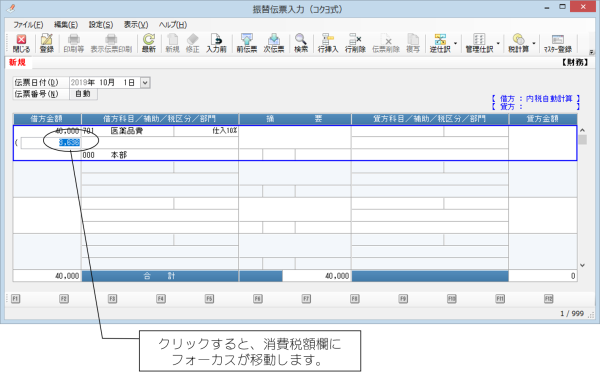Click the 入力前 toolbar icon
This screenshot has width=600, height=375.
click(x=216, y=43)
